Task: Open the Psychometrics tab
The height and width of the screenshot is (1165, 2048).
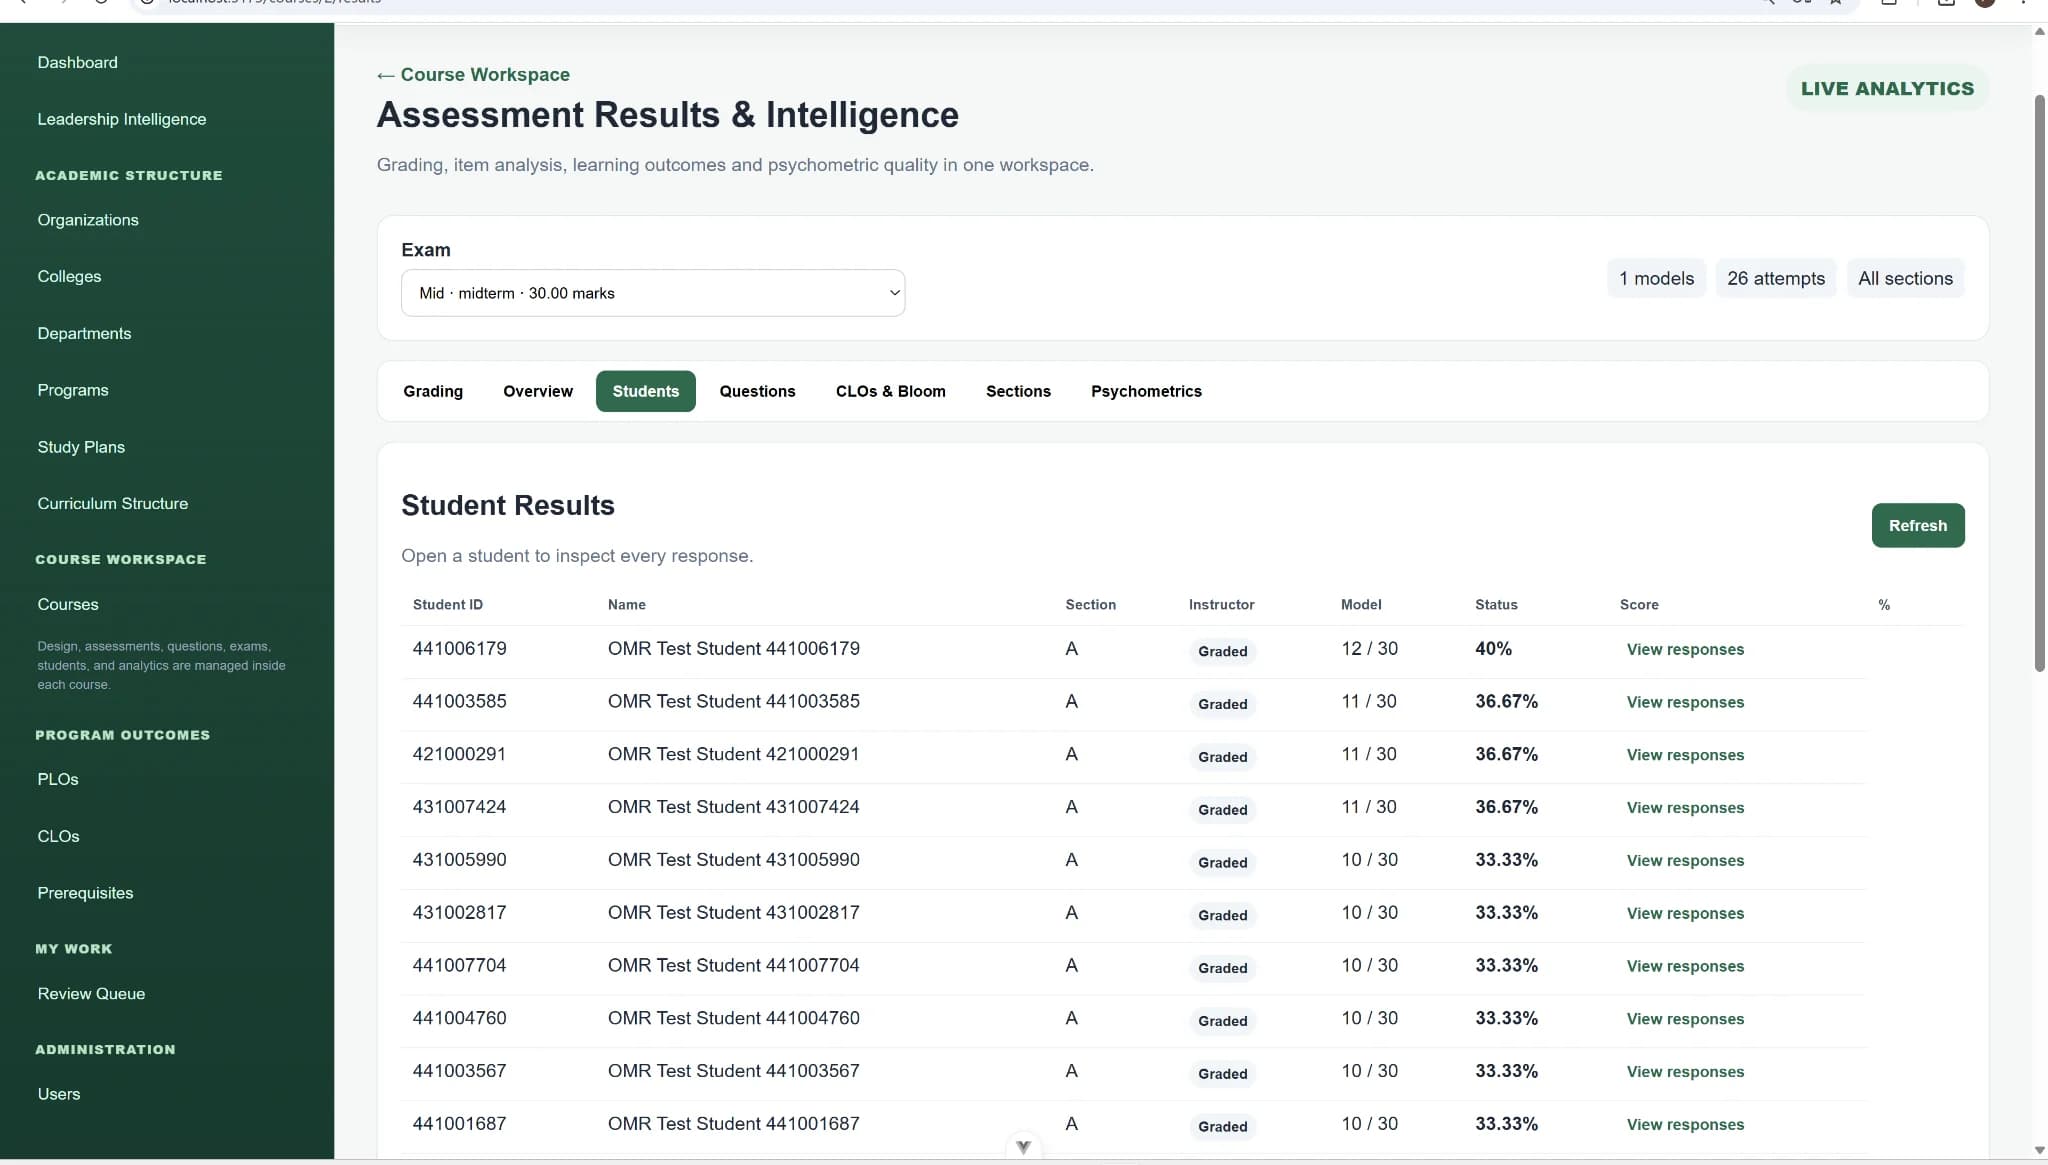Action: pos(1146,391)
